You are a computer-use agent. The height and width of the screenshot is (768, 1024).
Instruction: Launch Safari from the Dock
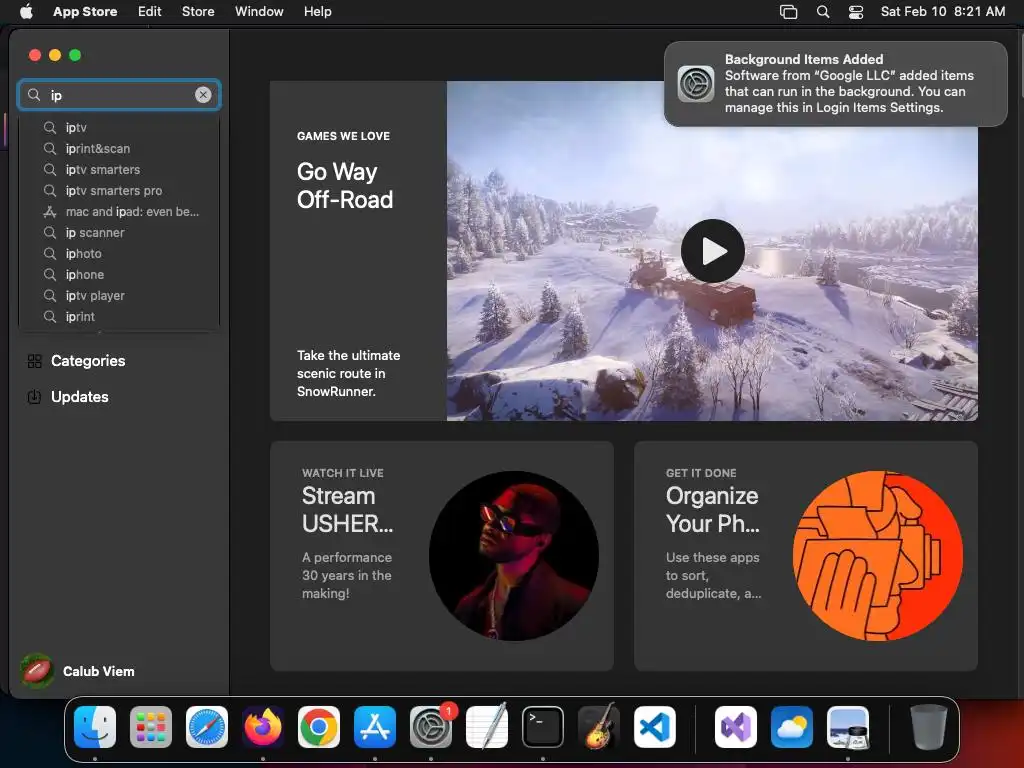pyautogui.click(x=207, y=726)
